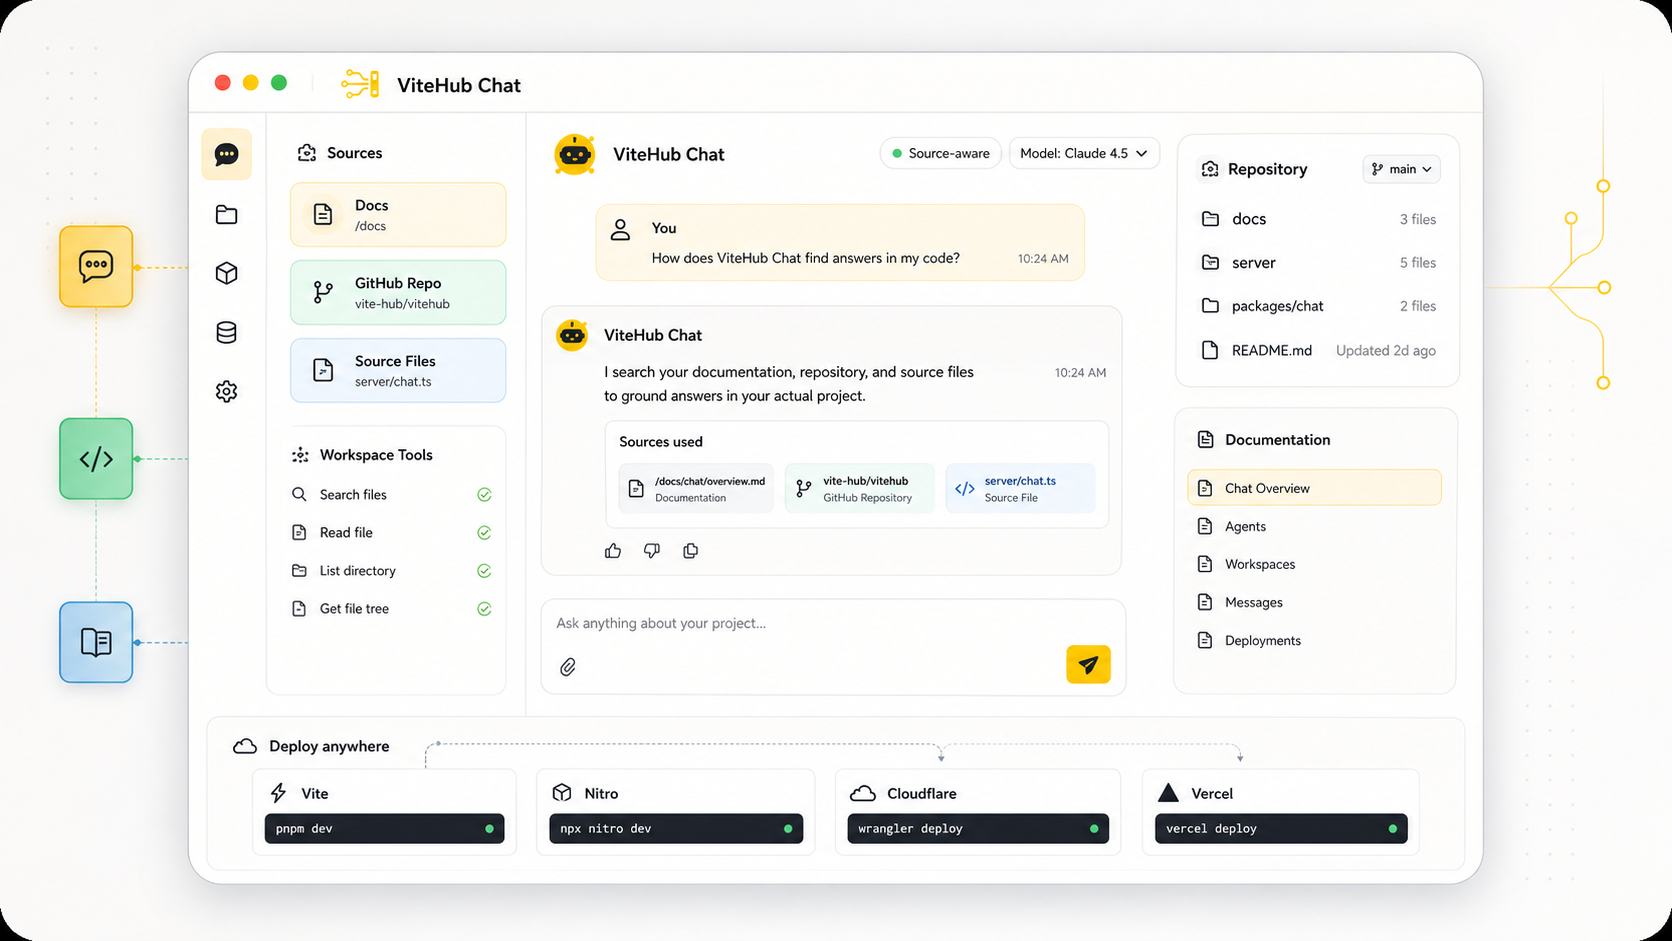The image size is (1672, 941).
Task: Click the ViteHub logo in title bar
Action: pos(360,84)
